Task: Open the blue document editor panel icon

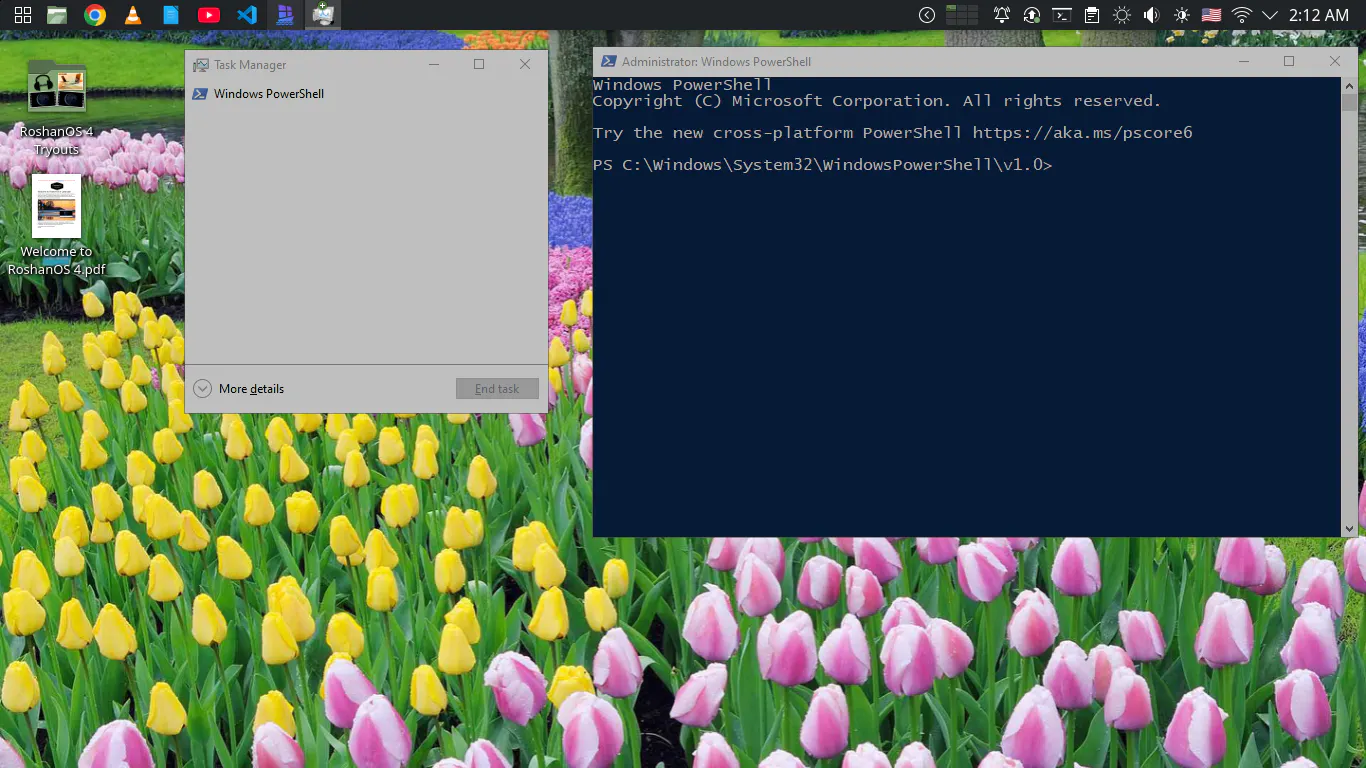Action: tap(171, 15)
